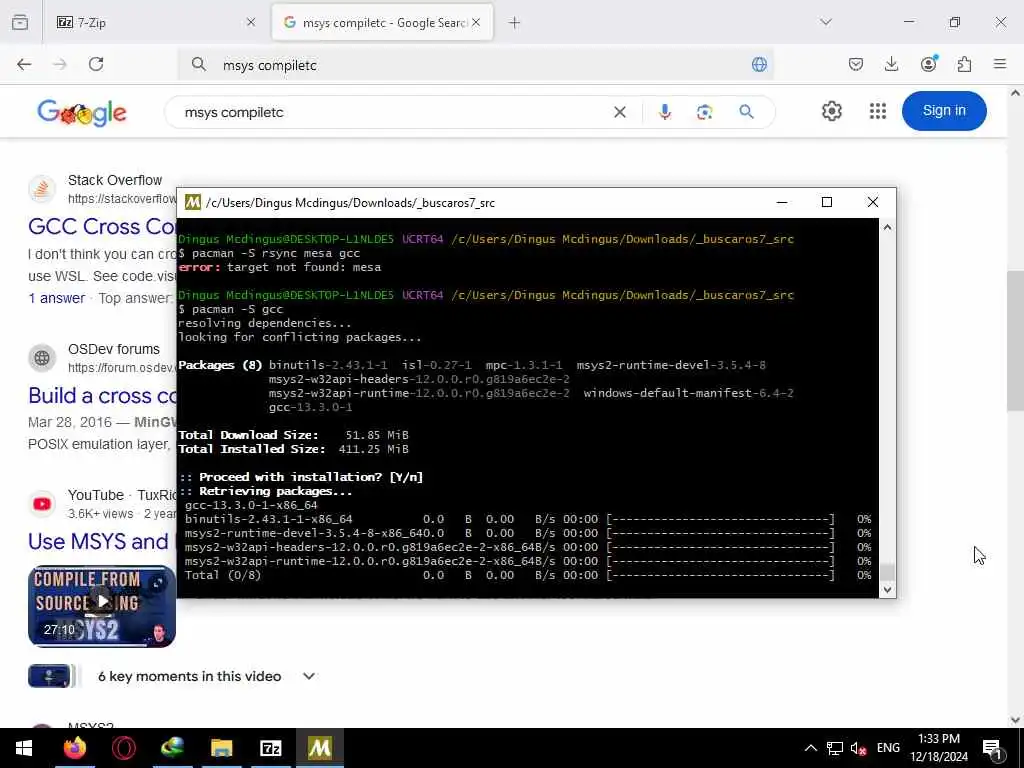Switch to the 7-Zip tab

coord(153,22)
